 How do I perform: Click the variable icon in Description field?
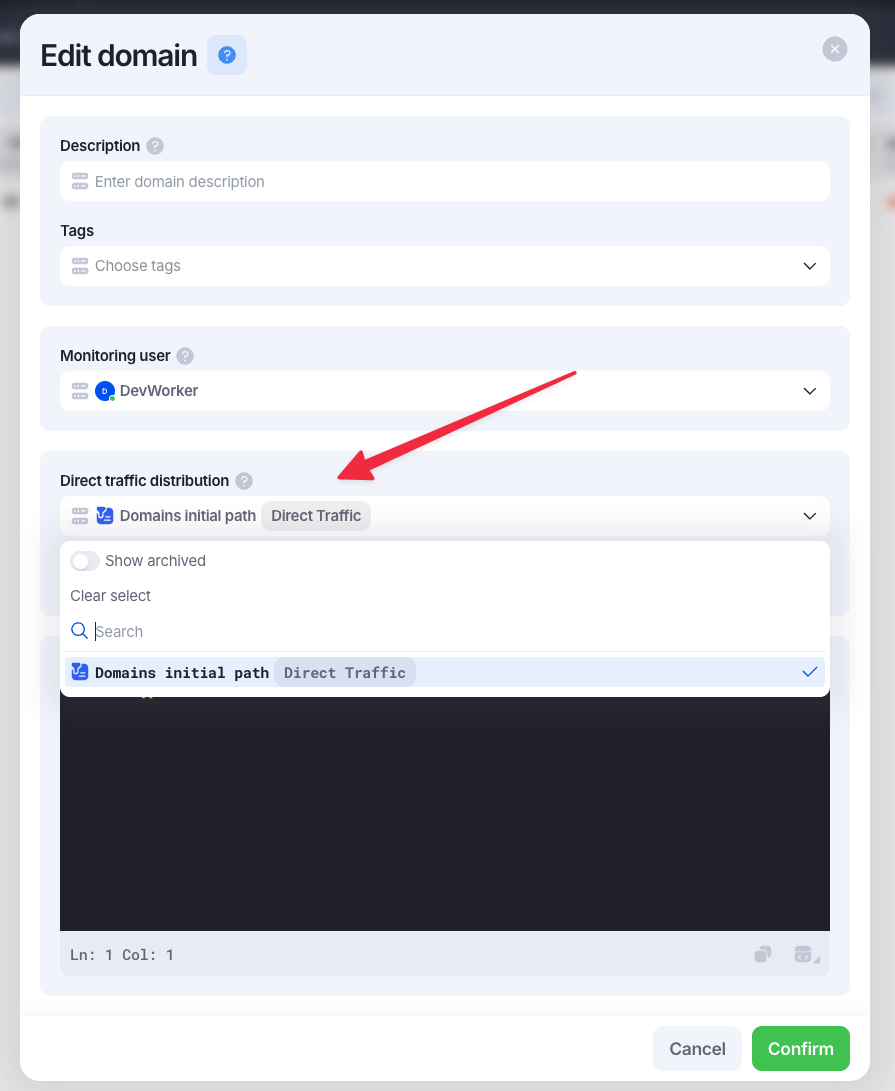[80, 182]
